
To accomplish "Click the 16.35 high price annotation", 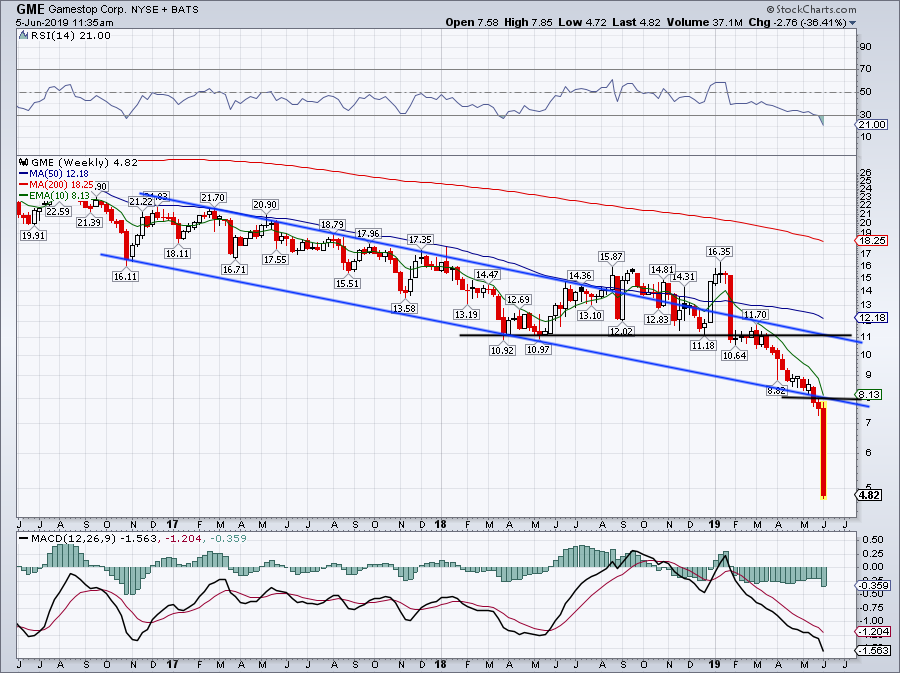I will (x=719, y=252).
